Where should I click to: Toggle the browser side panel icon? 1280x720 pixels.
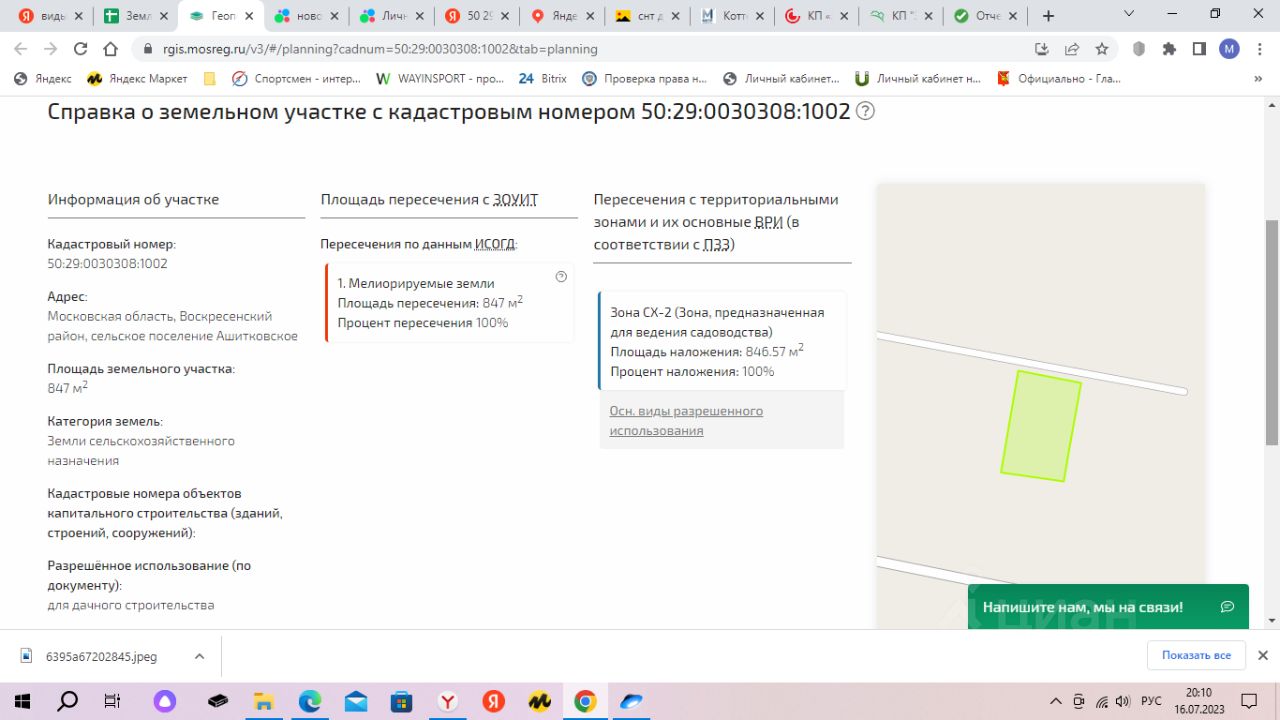[1199, 49]
